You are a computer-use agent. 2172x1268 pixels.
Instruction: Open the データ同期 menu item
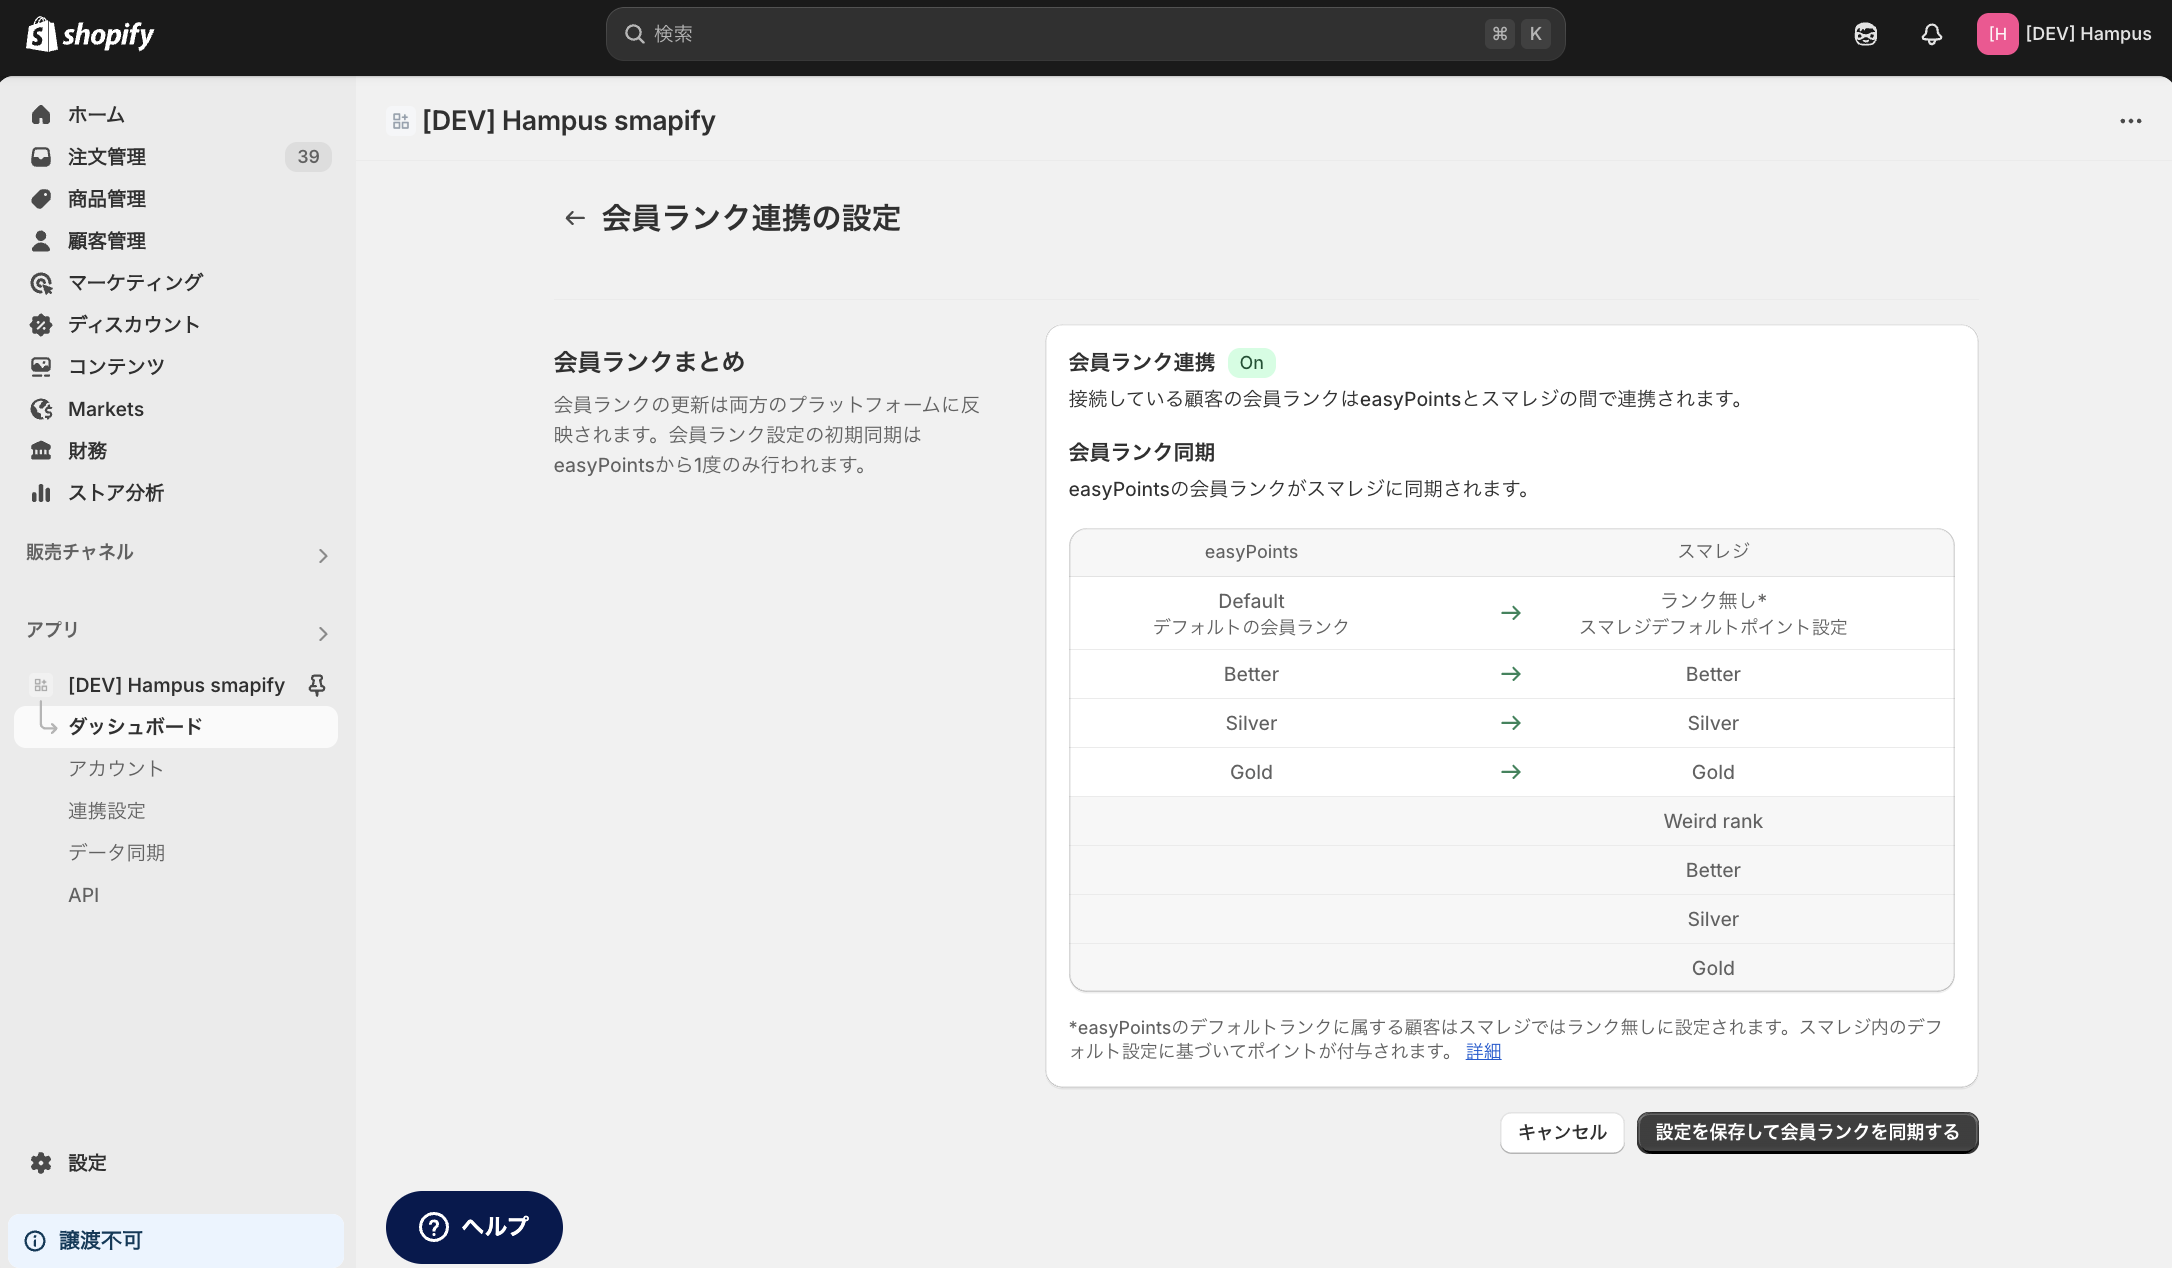(117, 852)
